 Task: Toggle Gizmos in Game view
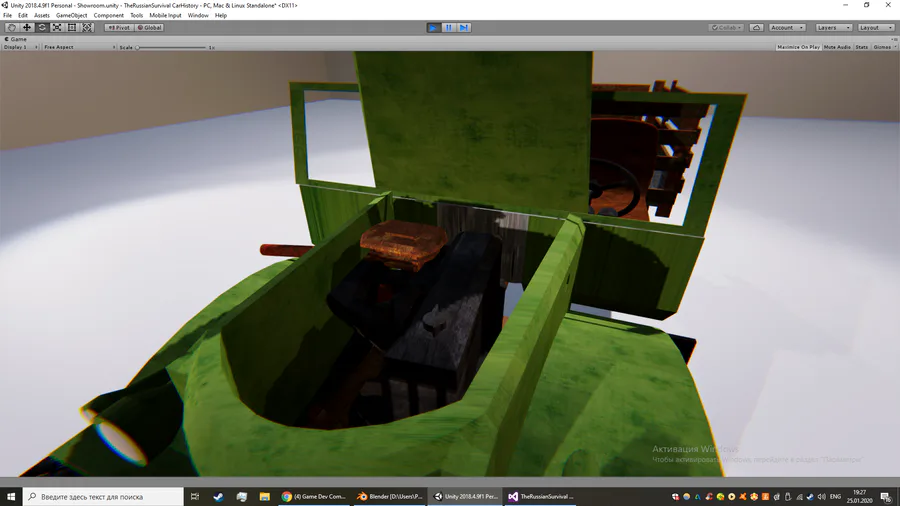[882, 47]
